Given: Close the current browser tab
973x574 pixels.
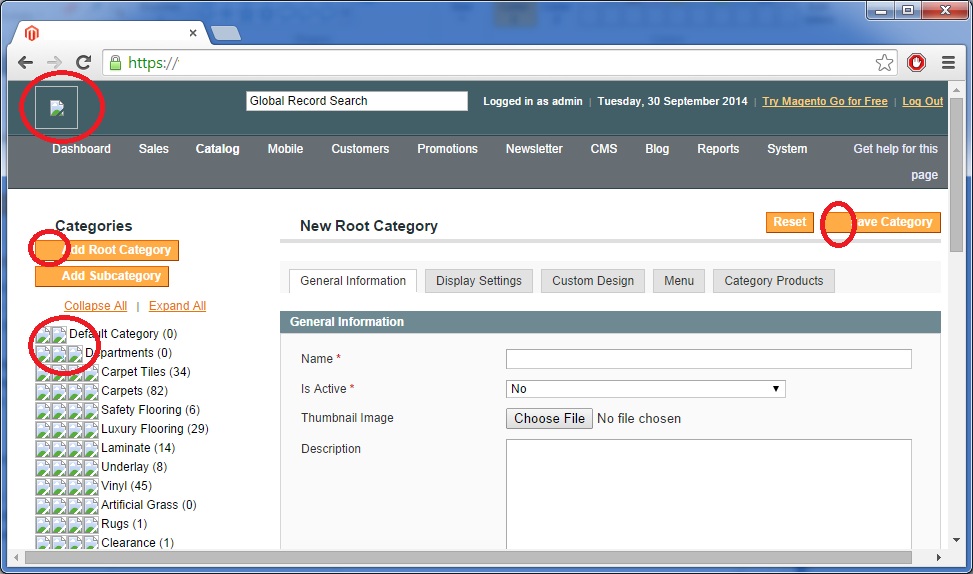Looking at the screenshot, I should (x=193, y=33).
